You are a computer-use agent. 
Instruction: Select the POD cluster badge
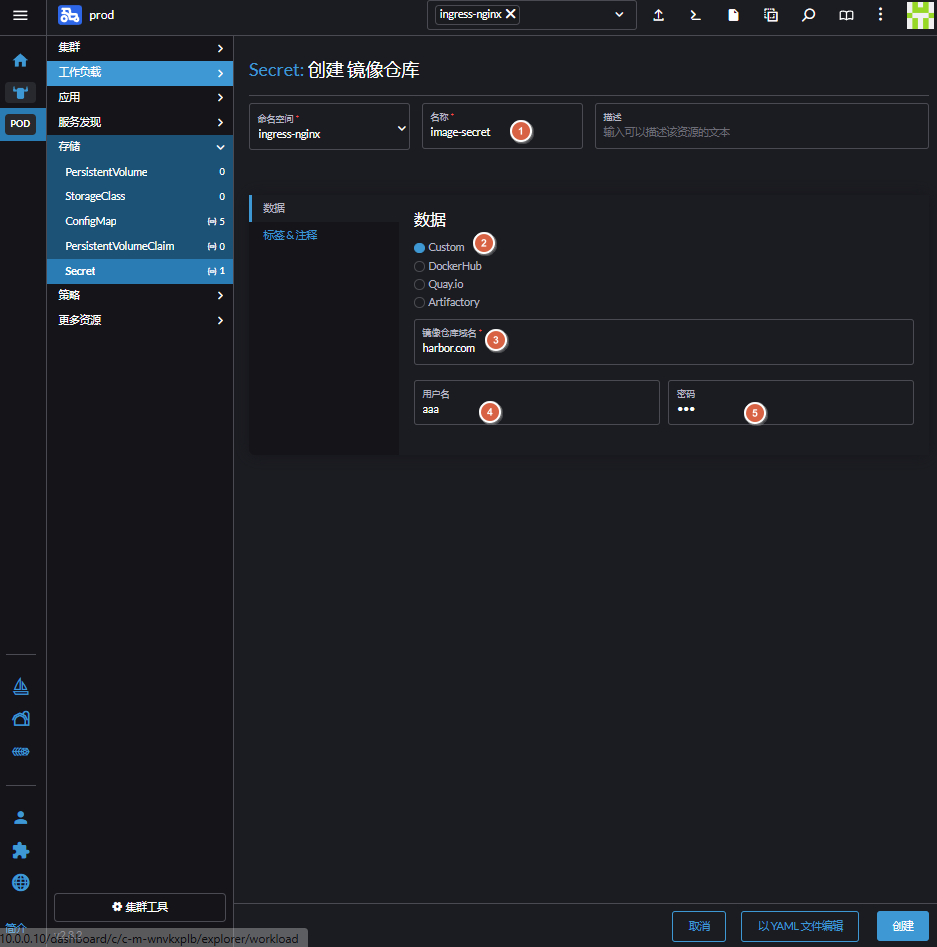(x=20, y=124)
